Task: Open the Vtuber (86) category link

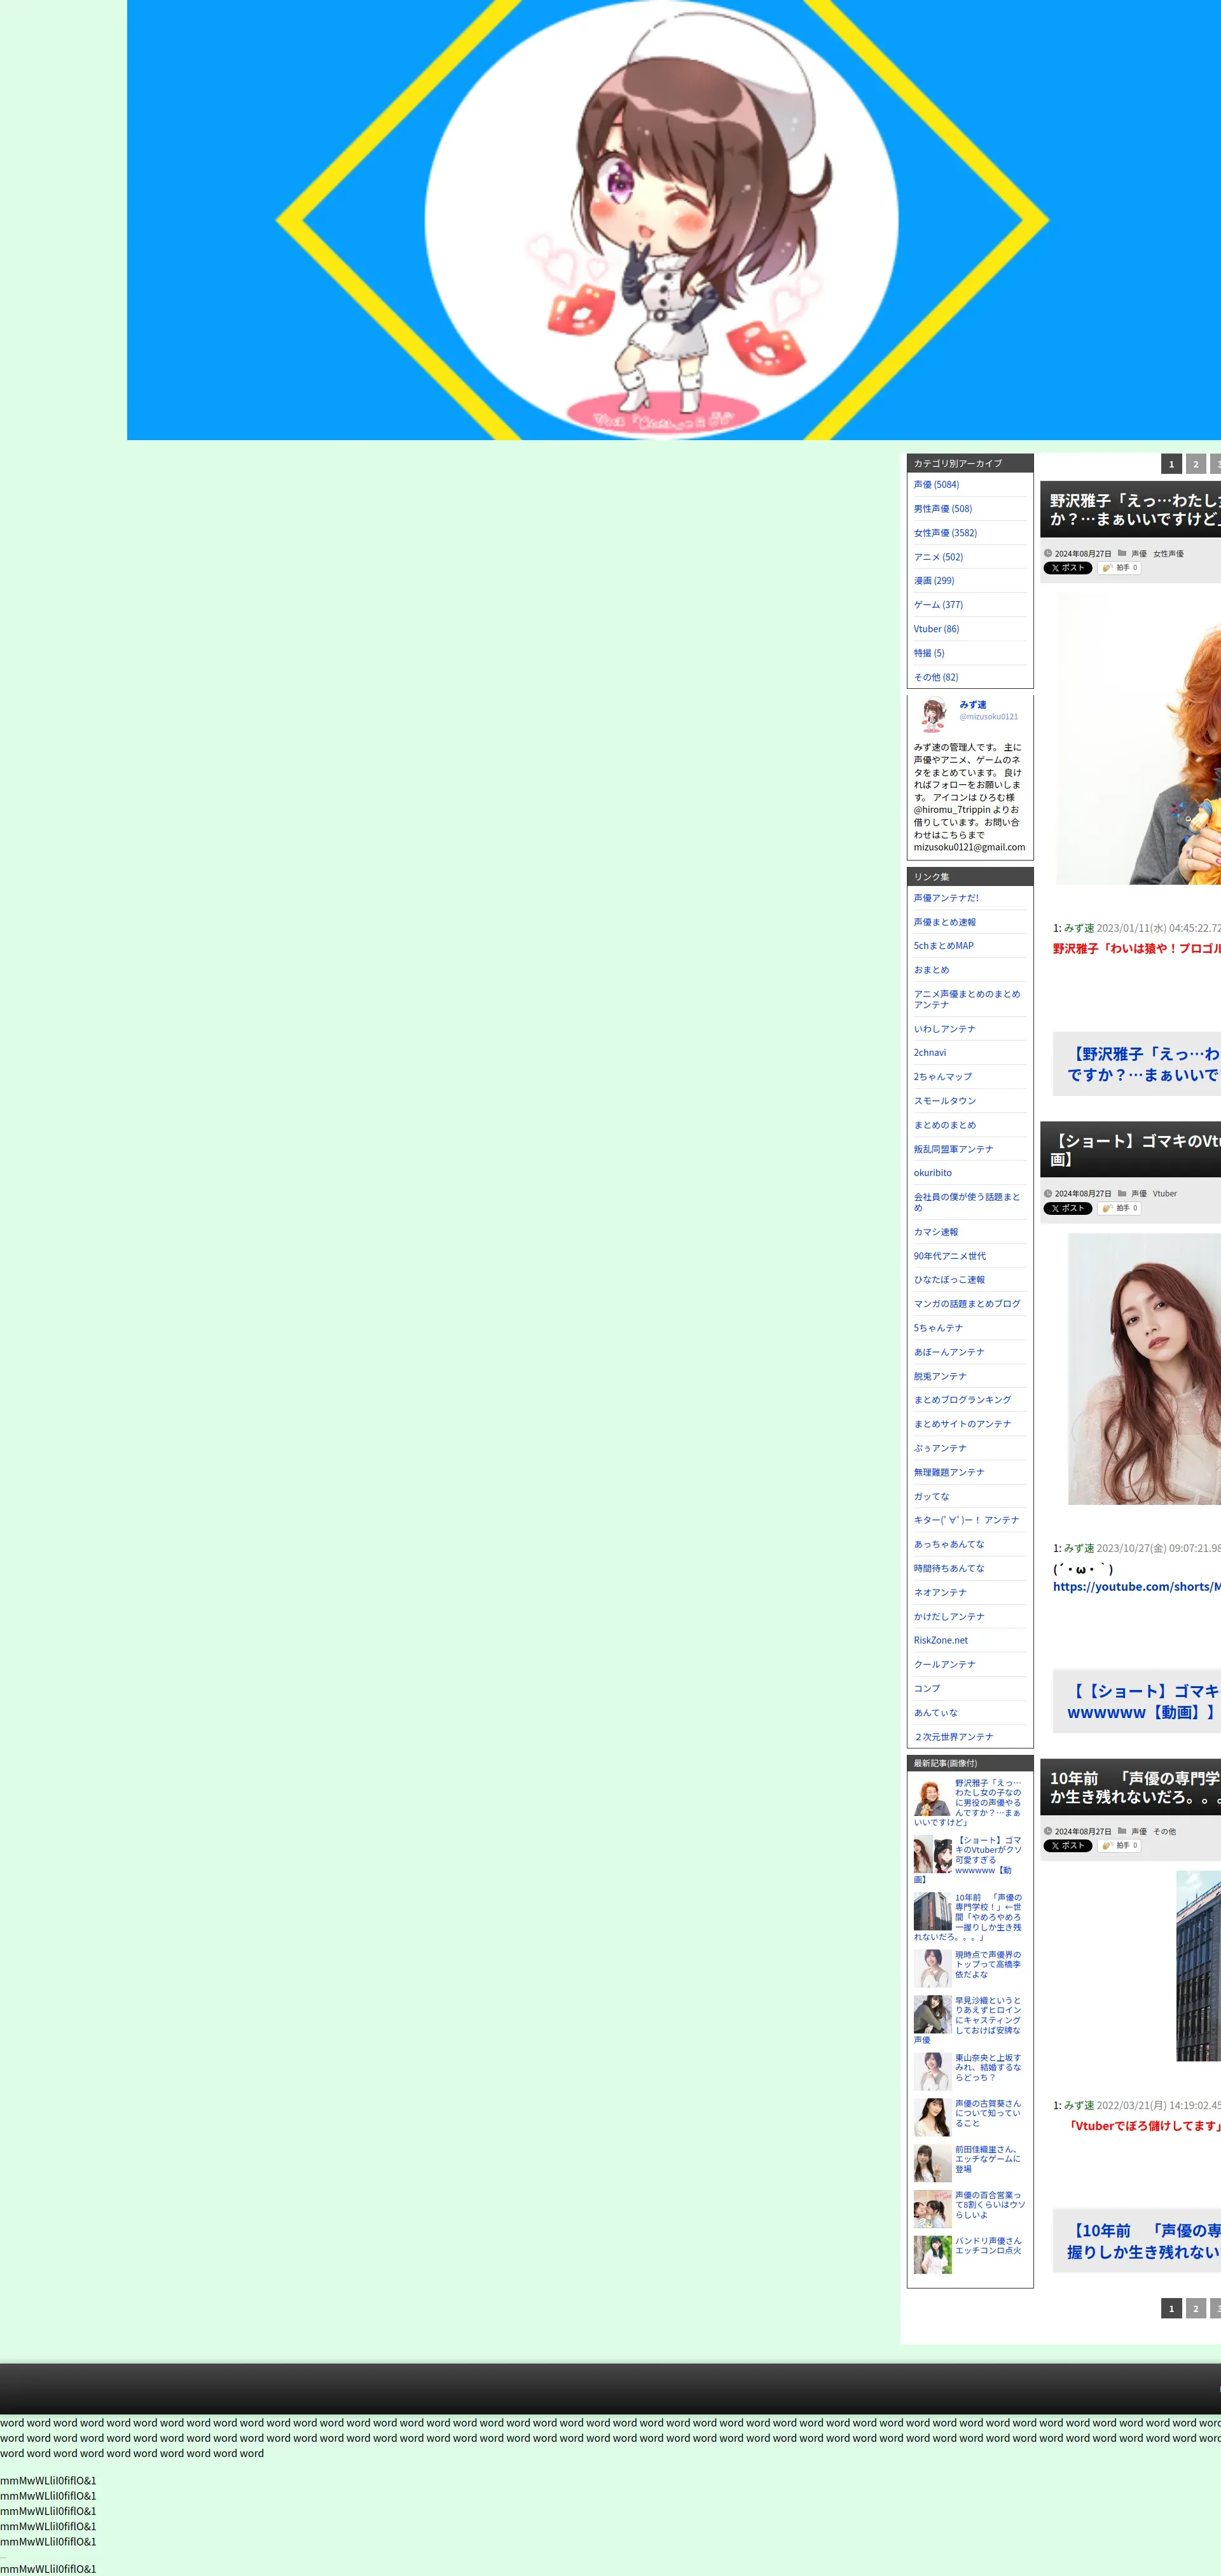Action: click(936, 629)
